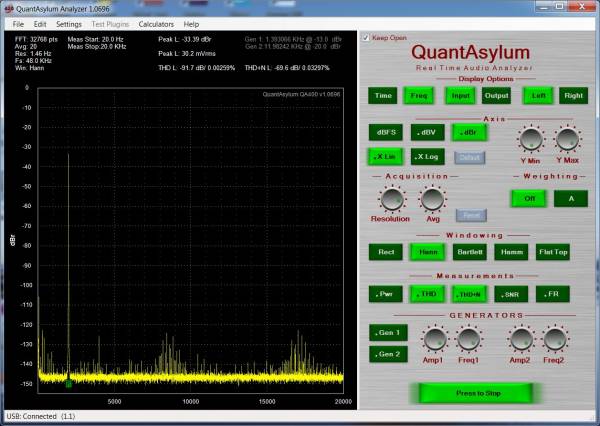Open the Test Plugins menu

[110, 24]
